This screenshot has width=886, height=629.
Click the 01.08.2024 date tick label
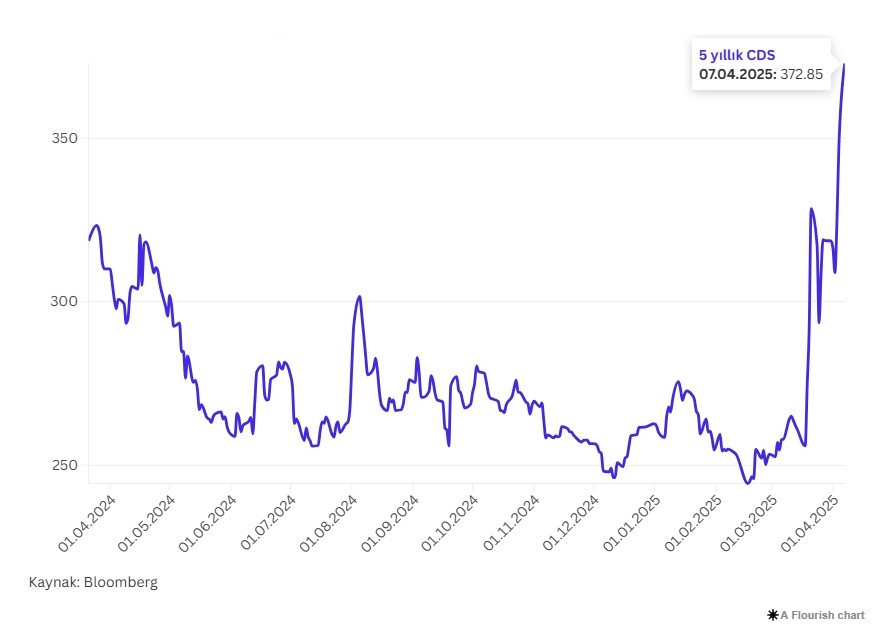point(330,521)
